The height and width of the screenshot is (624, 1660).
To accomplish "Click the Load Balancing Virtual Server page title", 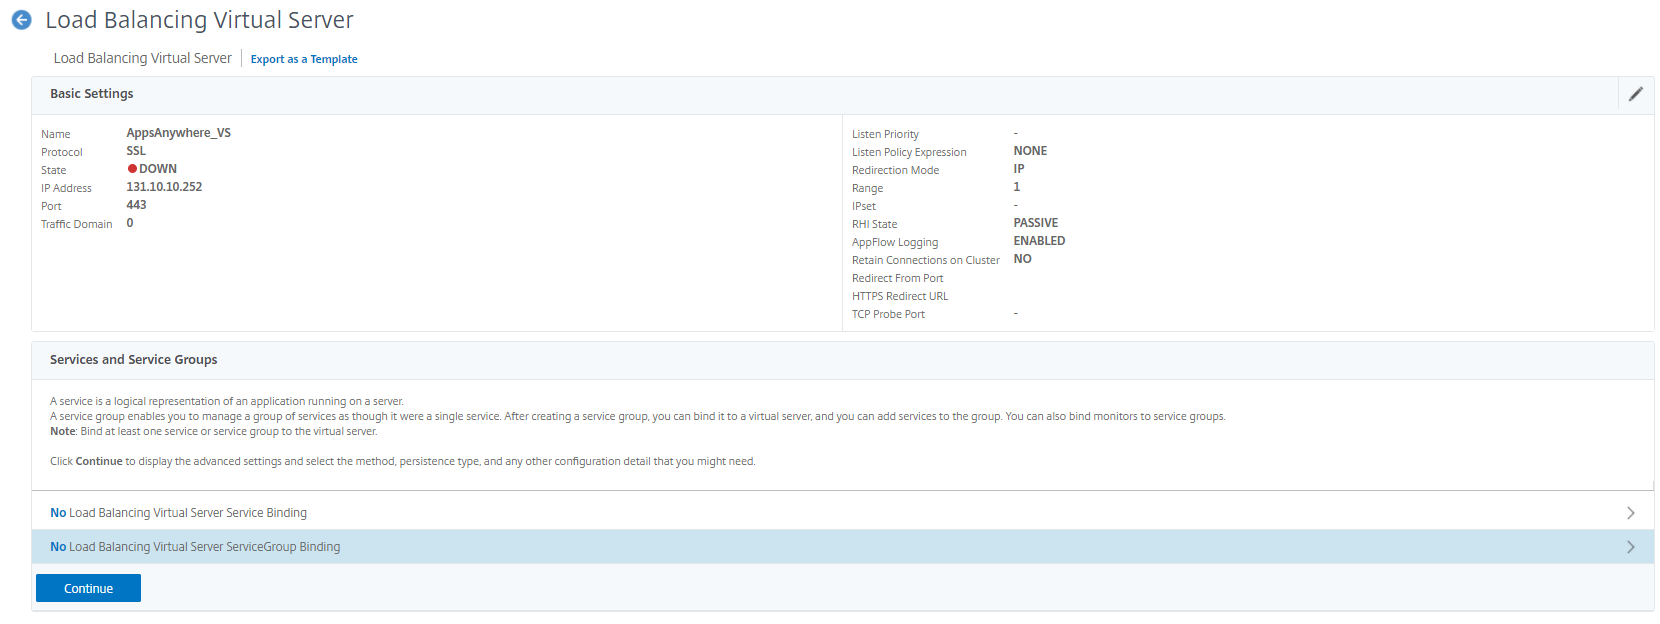I will [x=199, y=20].
